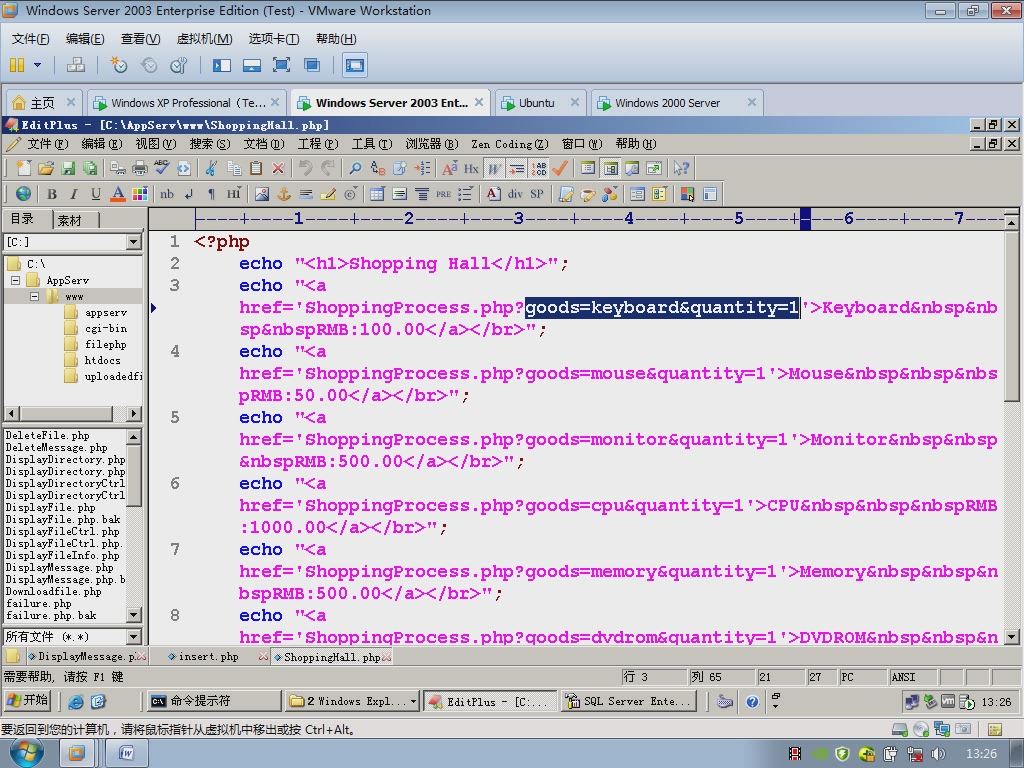Save the current file with floppy icon
Screen dimensions: 1024x768
(x=68, y=168)
